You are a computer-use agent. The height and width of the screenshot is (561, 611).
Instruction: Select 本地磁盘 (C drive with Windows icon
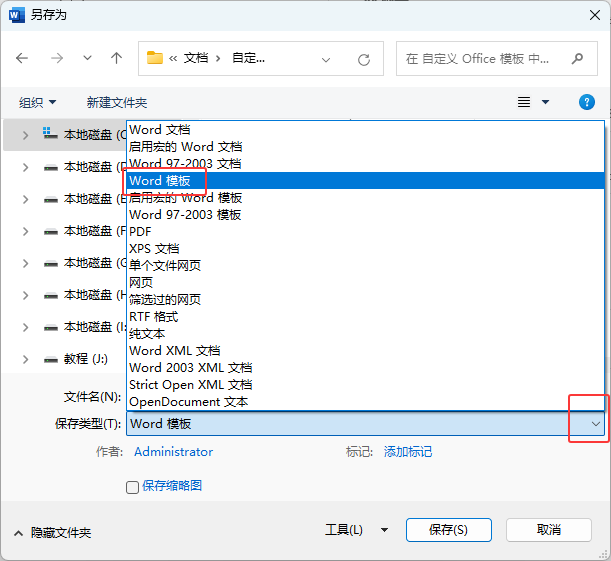point(84,134)
